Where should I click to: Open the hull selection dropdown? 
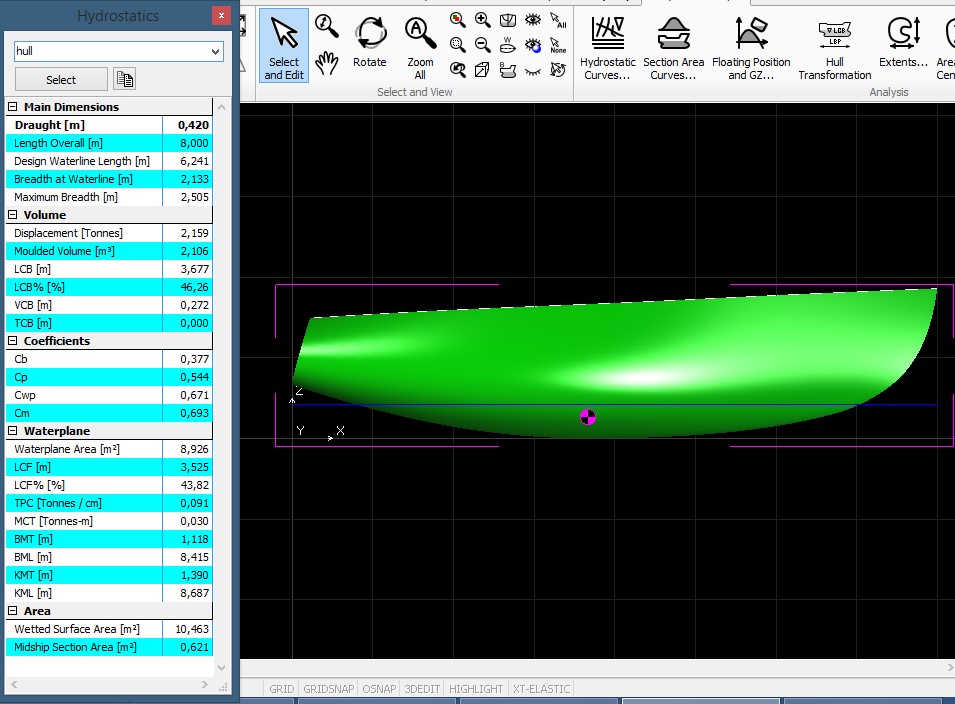[216, 51]
